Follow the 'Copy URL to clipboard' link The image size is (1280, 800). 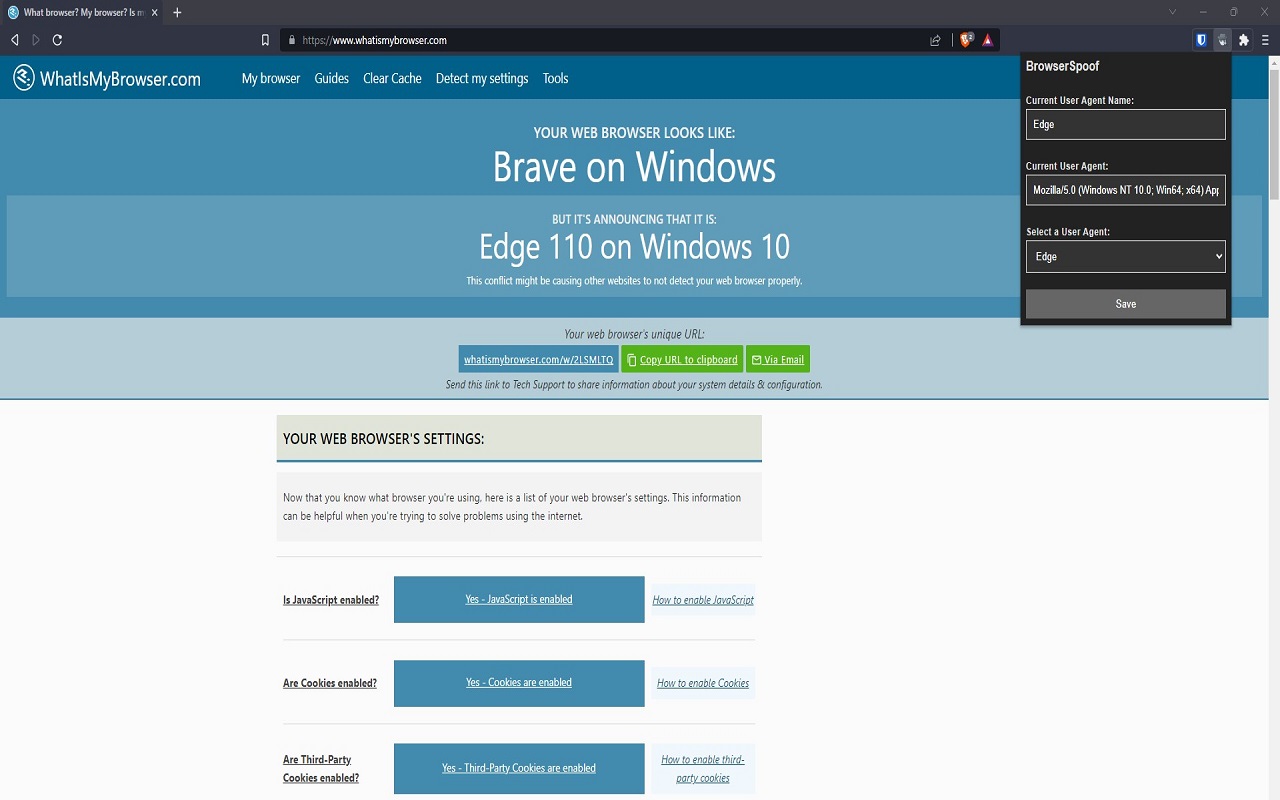pos(682,359)
